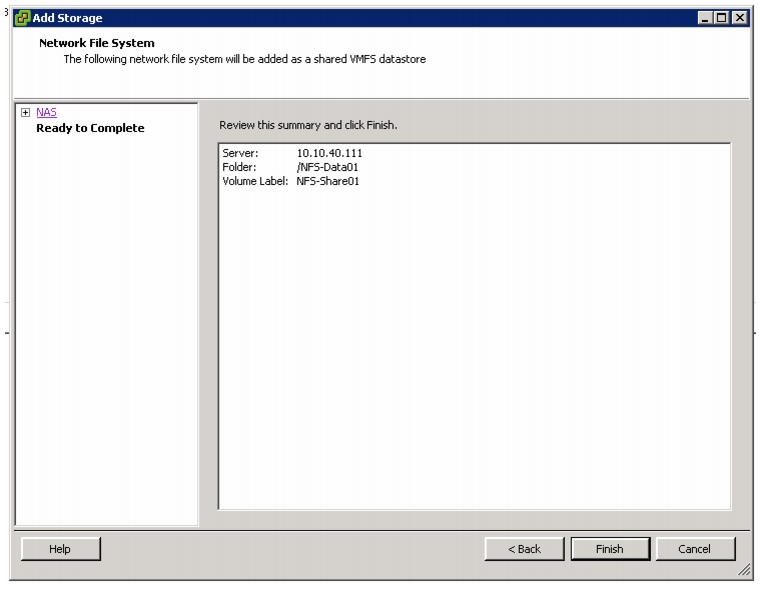The image size is (763, 592).
Task: Click Finish to add the datastore
Action: coord(610,549)
